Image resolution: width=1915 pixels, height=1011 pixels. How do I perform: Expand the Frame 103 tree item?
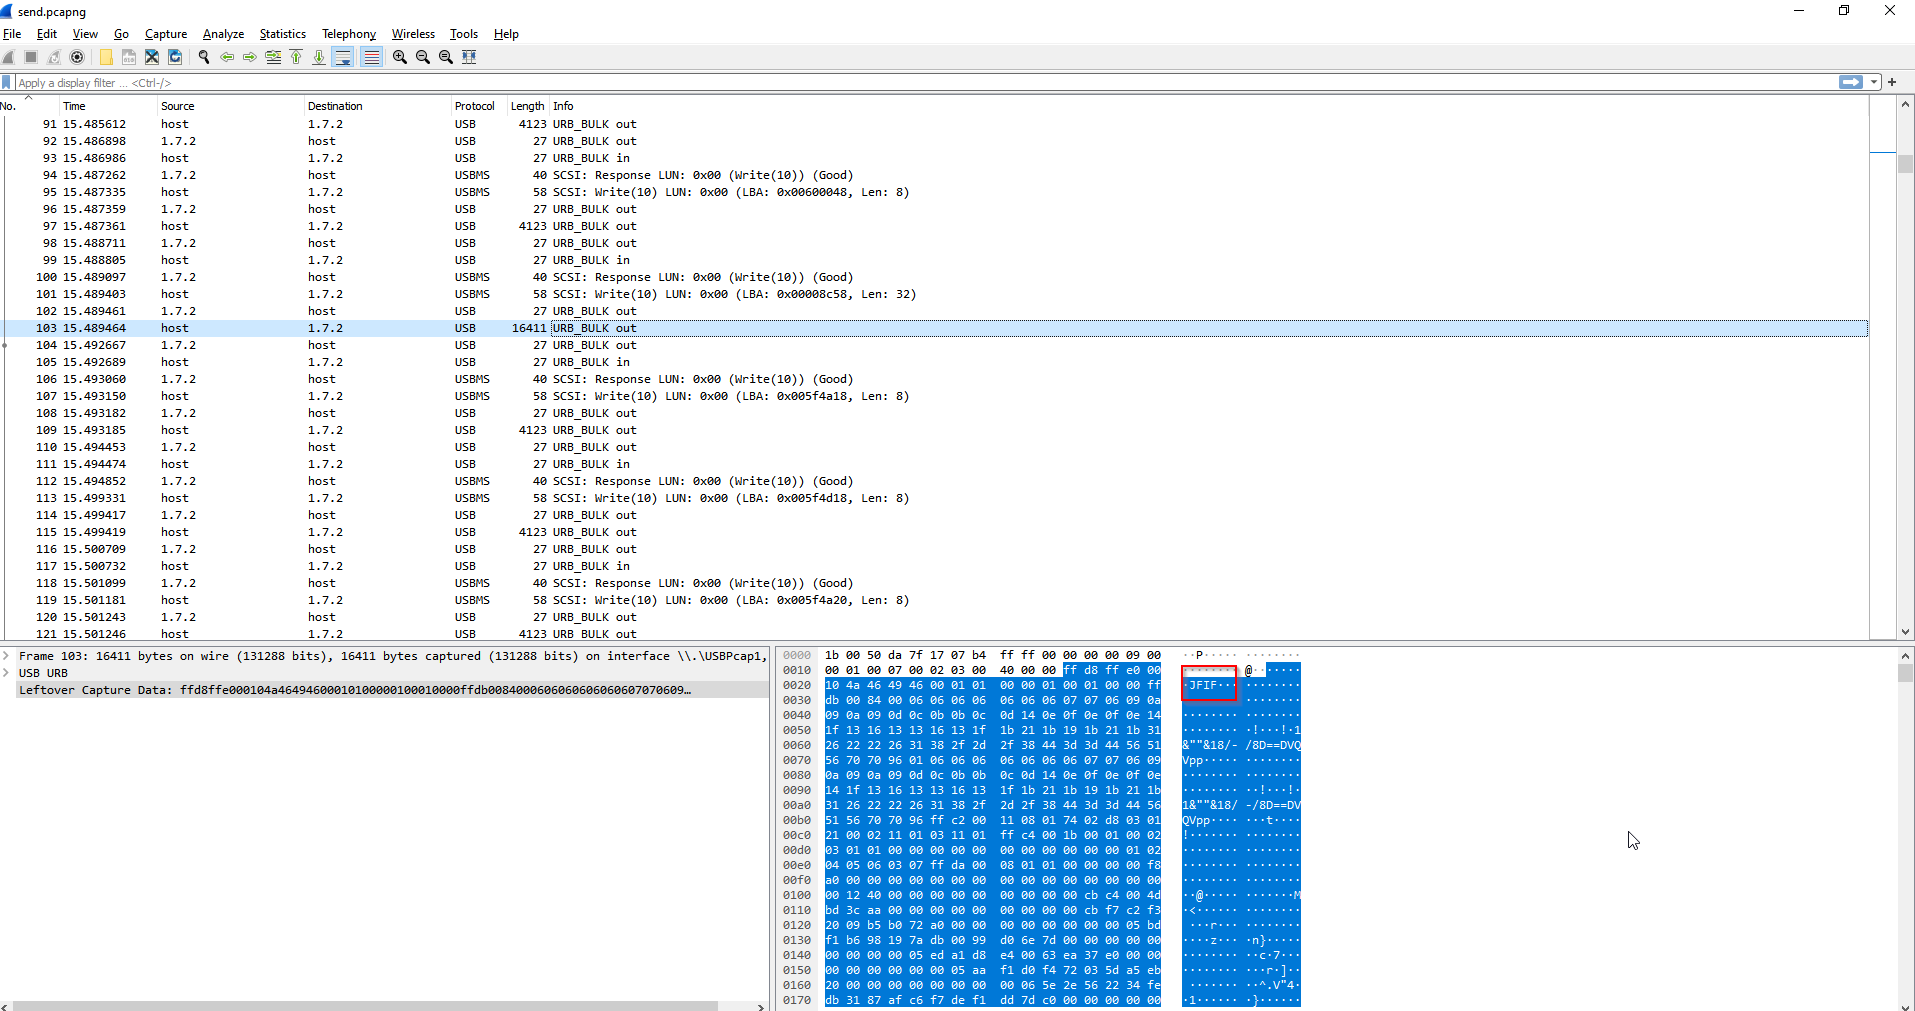click(7, 656)
